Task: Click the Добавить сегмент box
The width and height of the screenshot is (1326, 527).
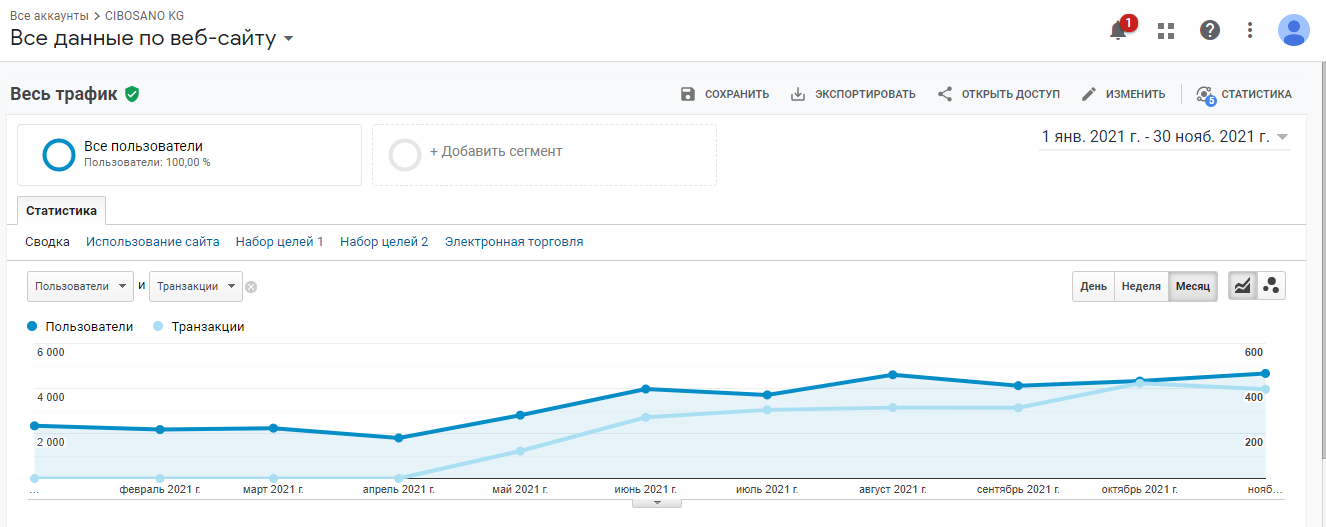Action: pyautogui.click(x=544, y=155)
